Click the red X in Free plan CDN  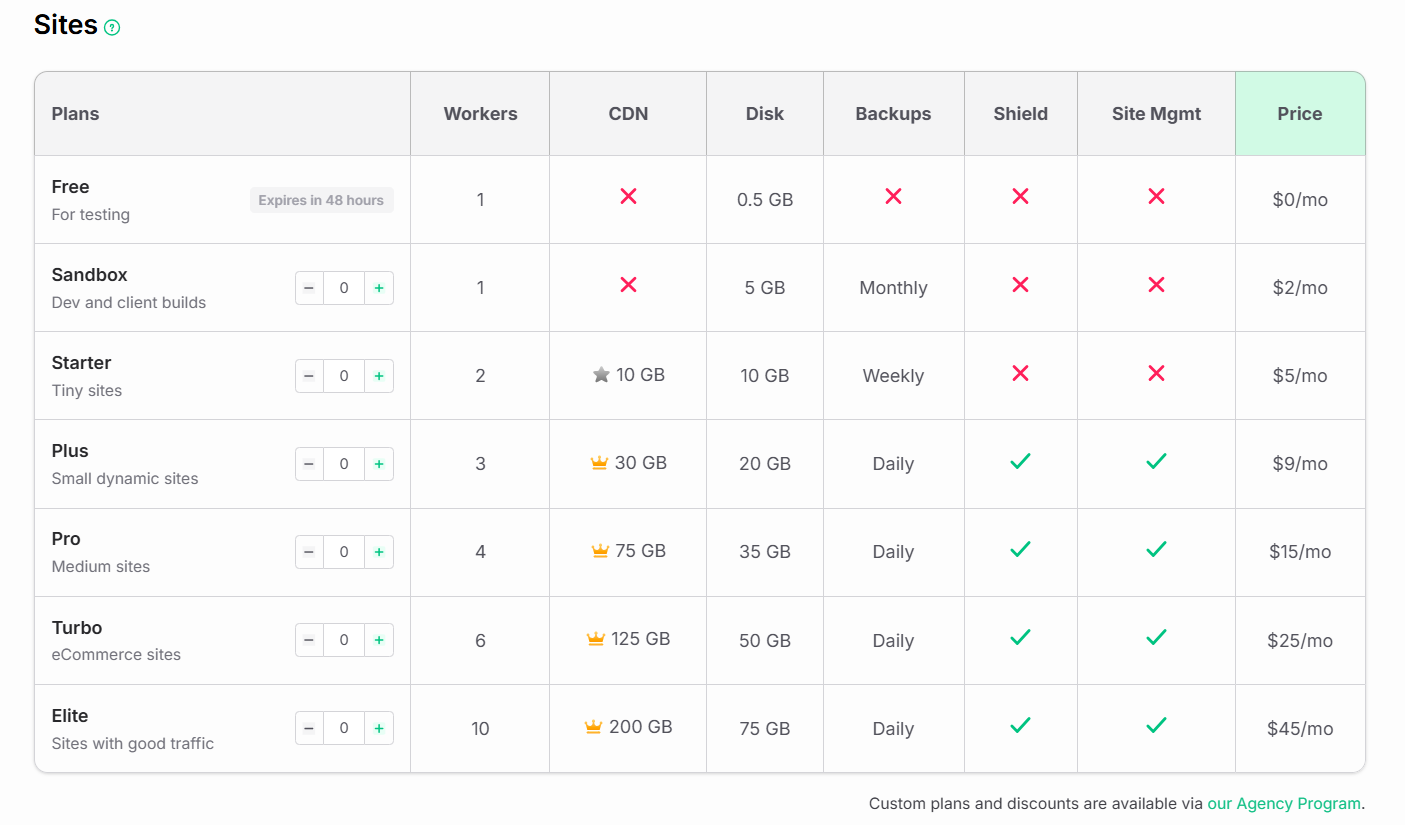[628, 197]
